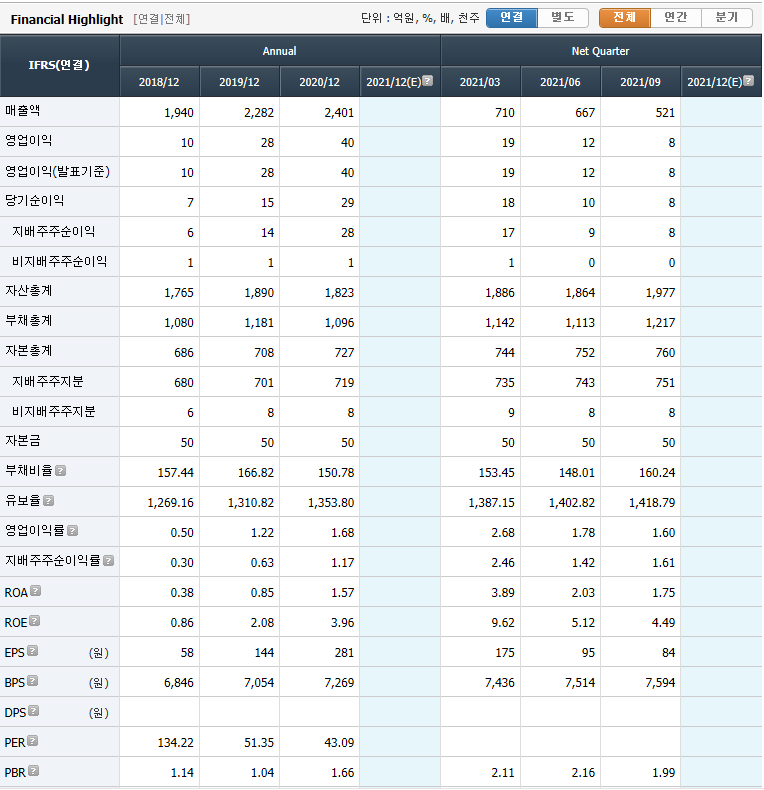Viewport: 764px width, 790px height.
Task: Select the 매출액 row label
Action: pos(22,110)
